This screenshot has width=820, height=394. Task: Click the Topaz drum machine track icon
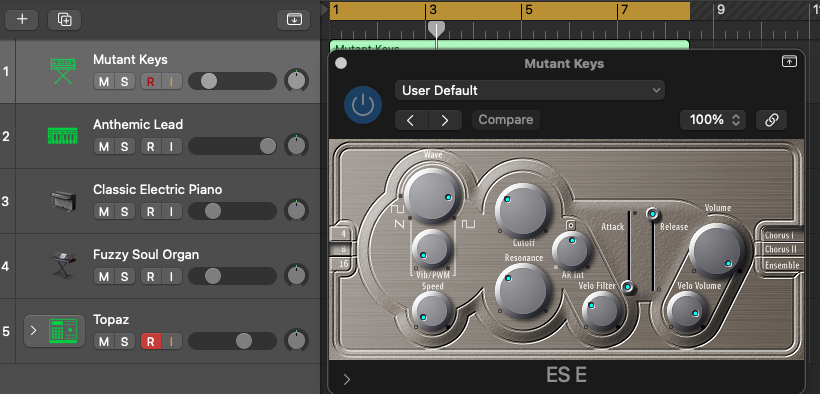coord(63,331)
